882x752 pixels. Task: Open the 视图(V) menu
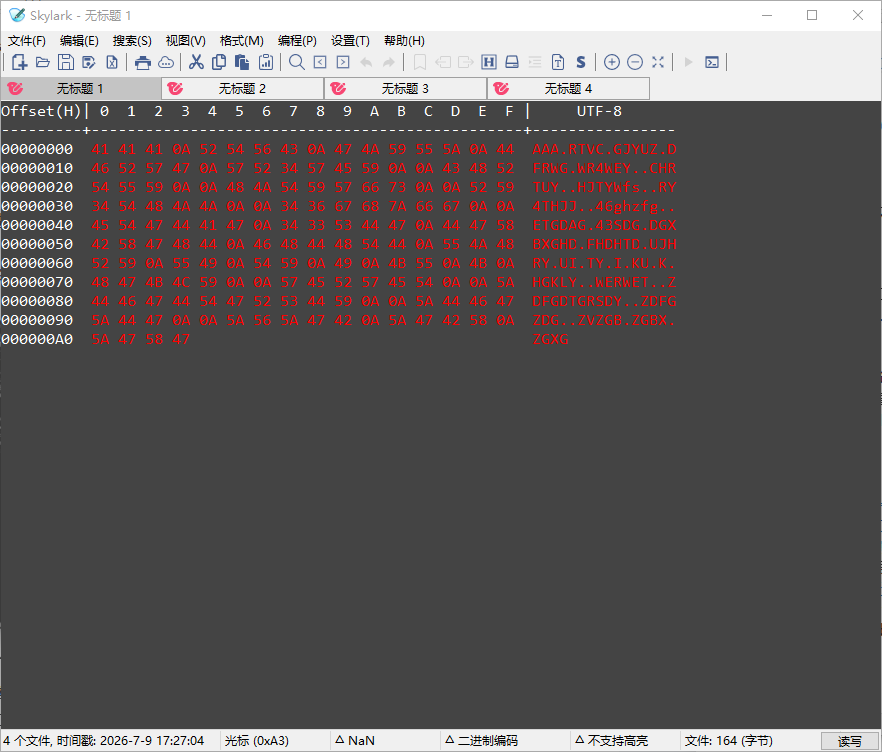[186, 40]
